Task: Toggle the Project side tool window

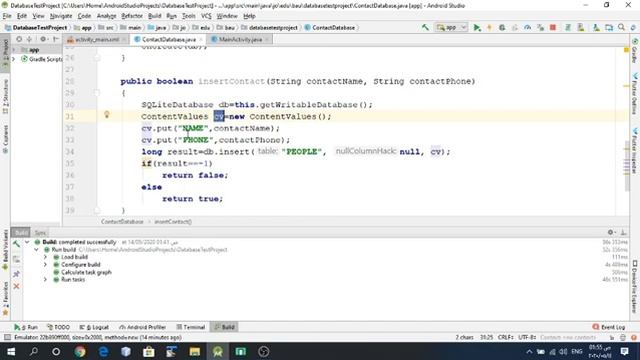Action: (x=5, y=52)
